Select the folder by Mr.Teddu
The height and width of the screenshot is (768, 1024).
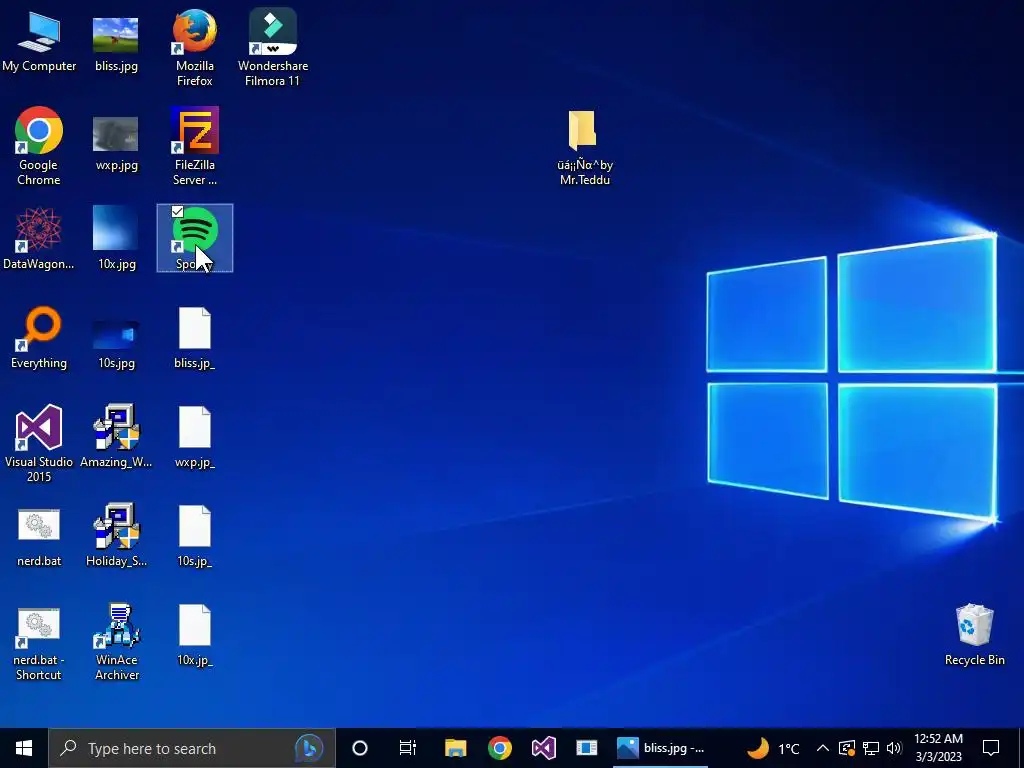point(584,148)
